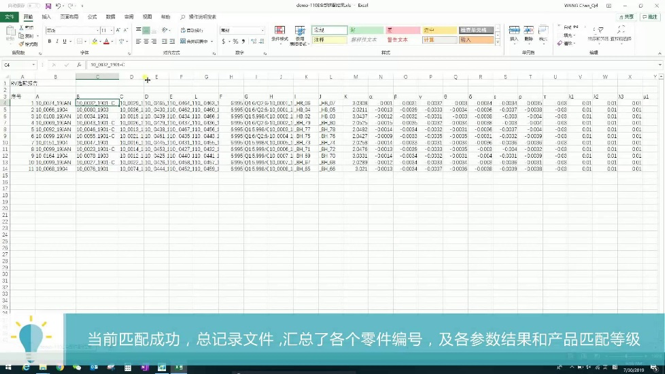The height and width of the screenshot is (374, 665).
Task: Align cell text to the left
Action: click(x=138, y=42)
